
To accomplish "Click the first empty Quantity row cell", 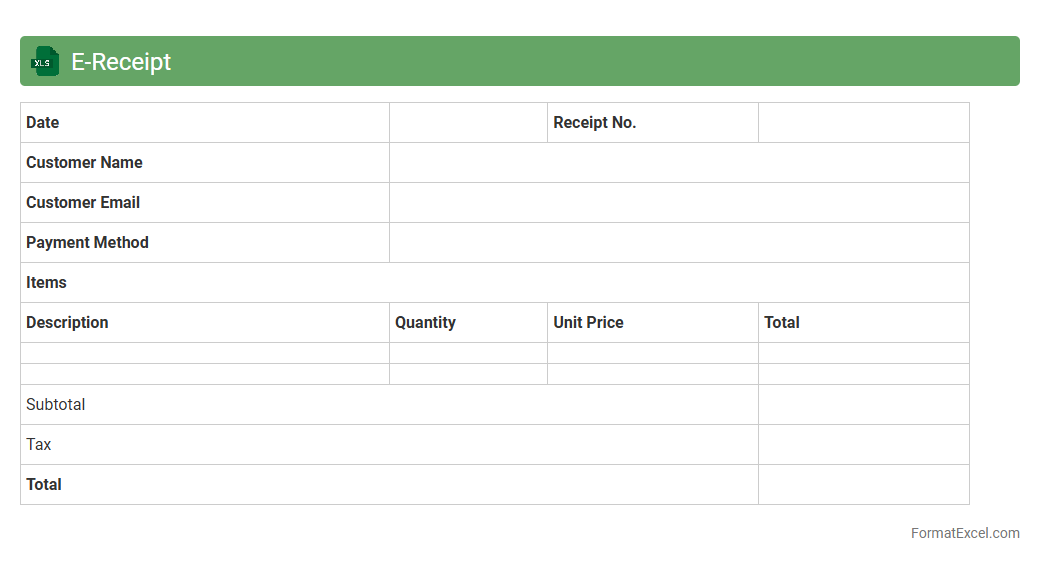I will click(x=468, y=353).
